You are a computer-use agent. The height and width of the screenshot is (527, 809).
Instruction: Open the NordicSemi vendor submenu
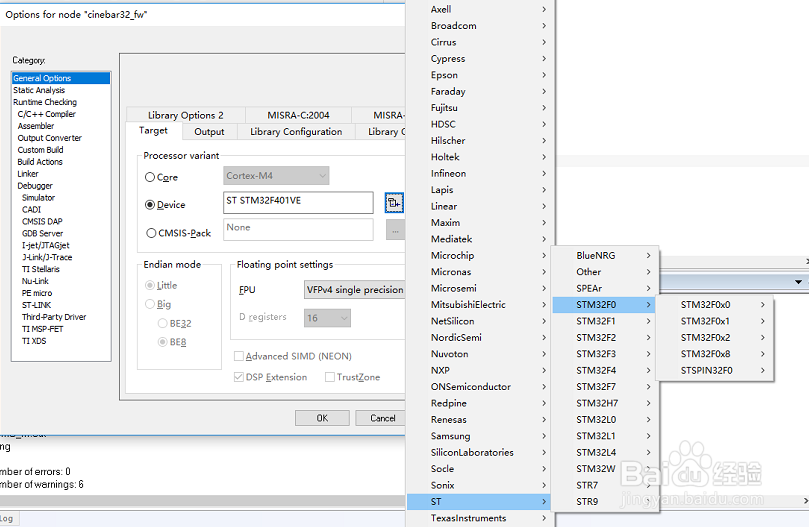tap(479, 338)
